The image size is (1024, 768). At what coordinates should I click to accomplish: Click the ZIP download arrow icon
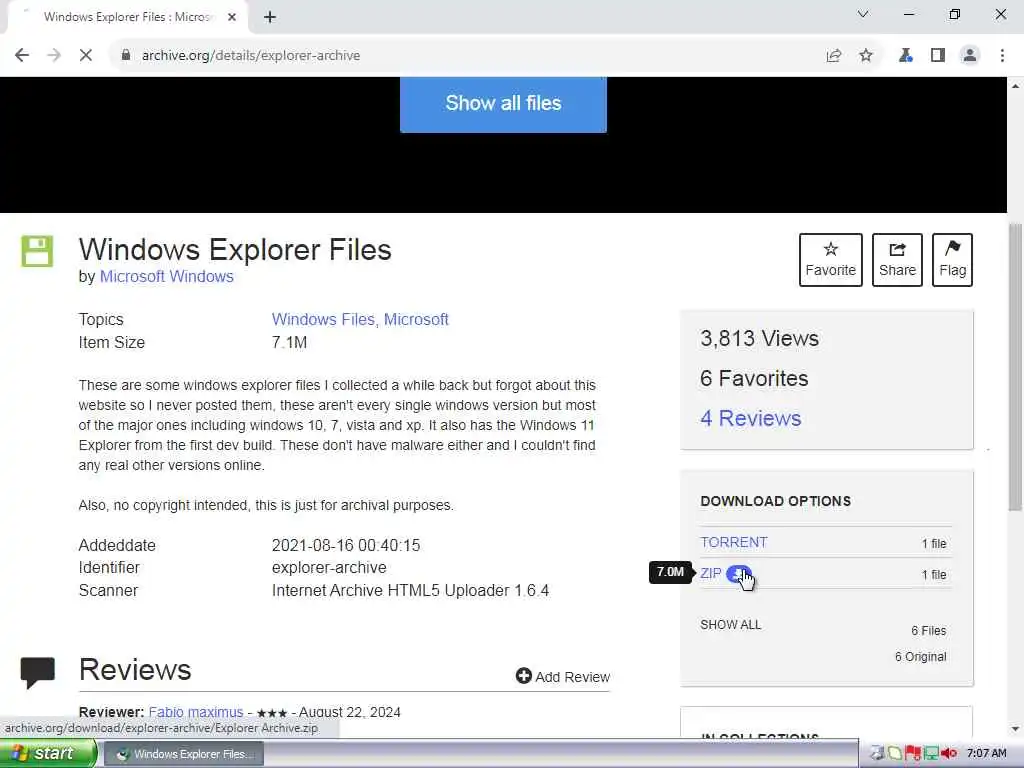[739, 574]
